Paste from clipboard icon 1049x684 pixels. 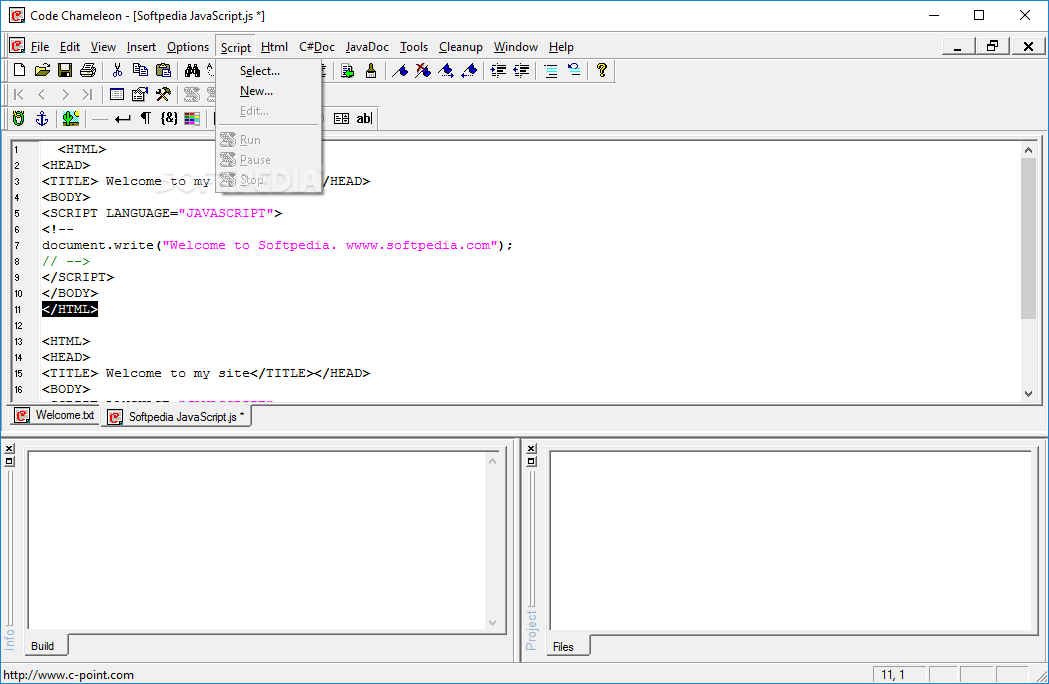click(x=163, y=70)
